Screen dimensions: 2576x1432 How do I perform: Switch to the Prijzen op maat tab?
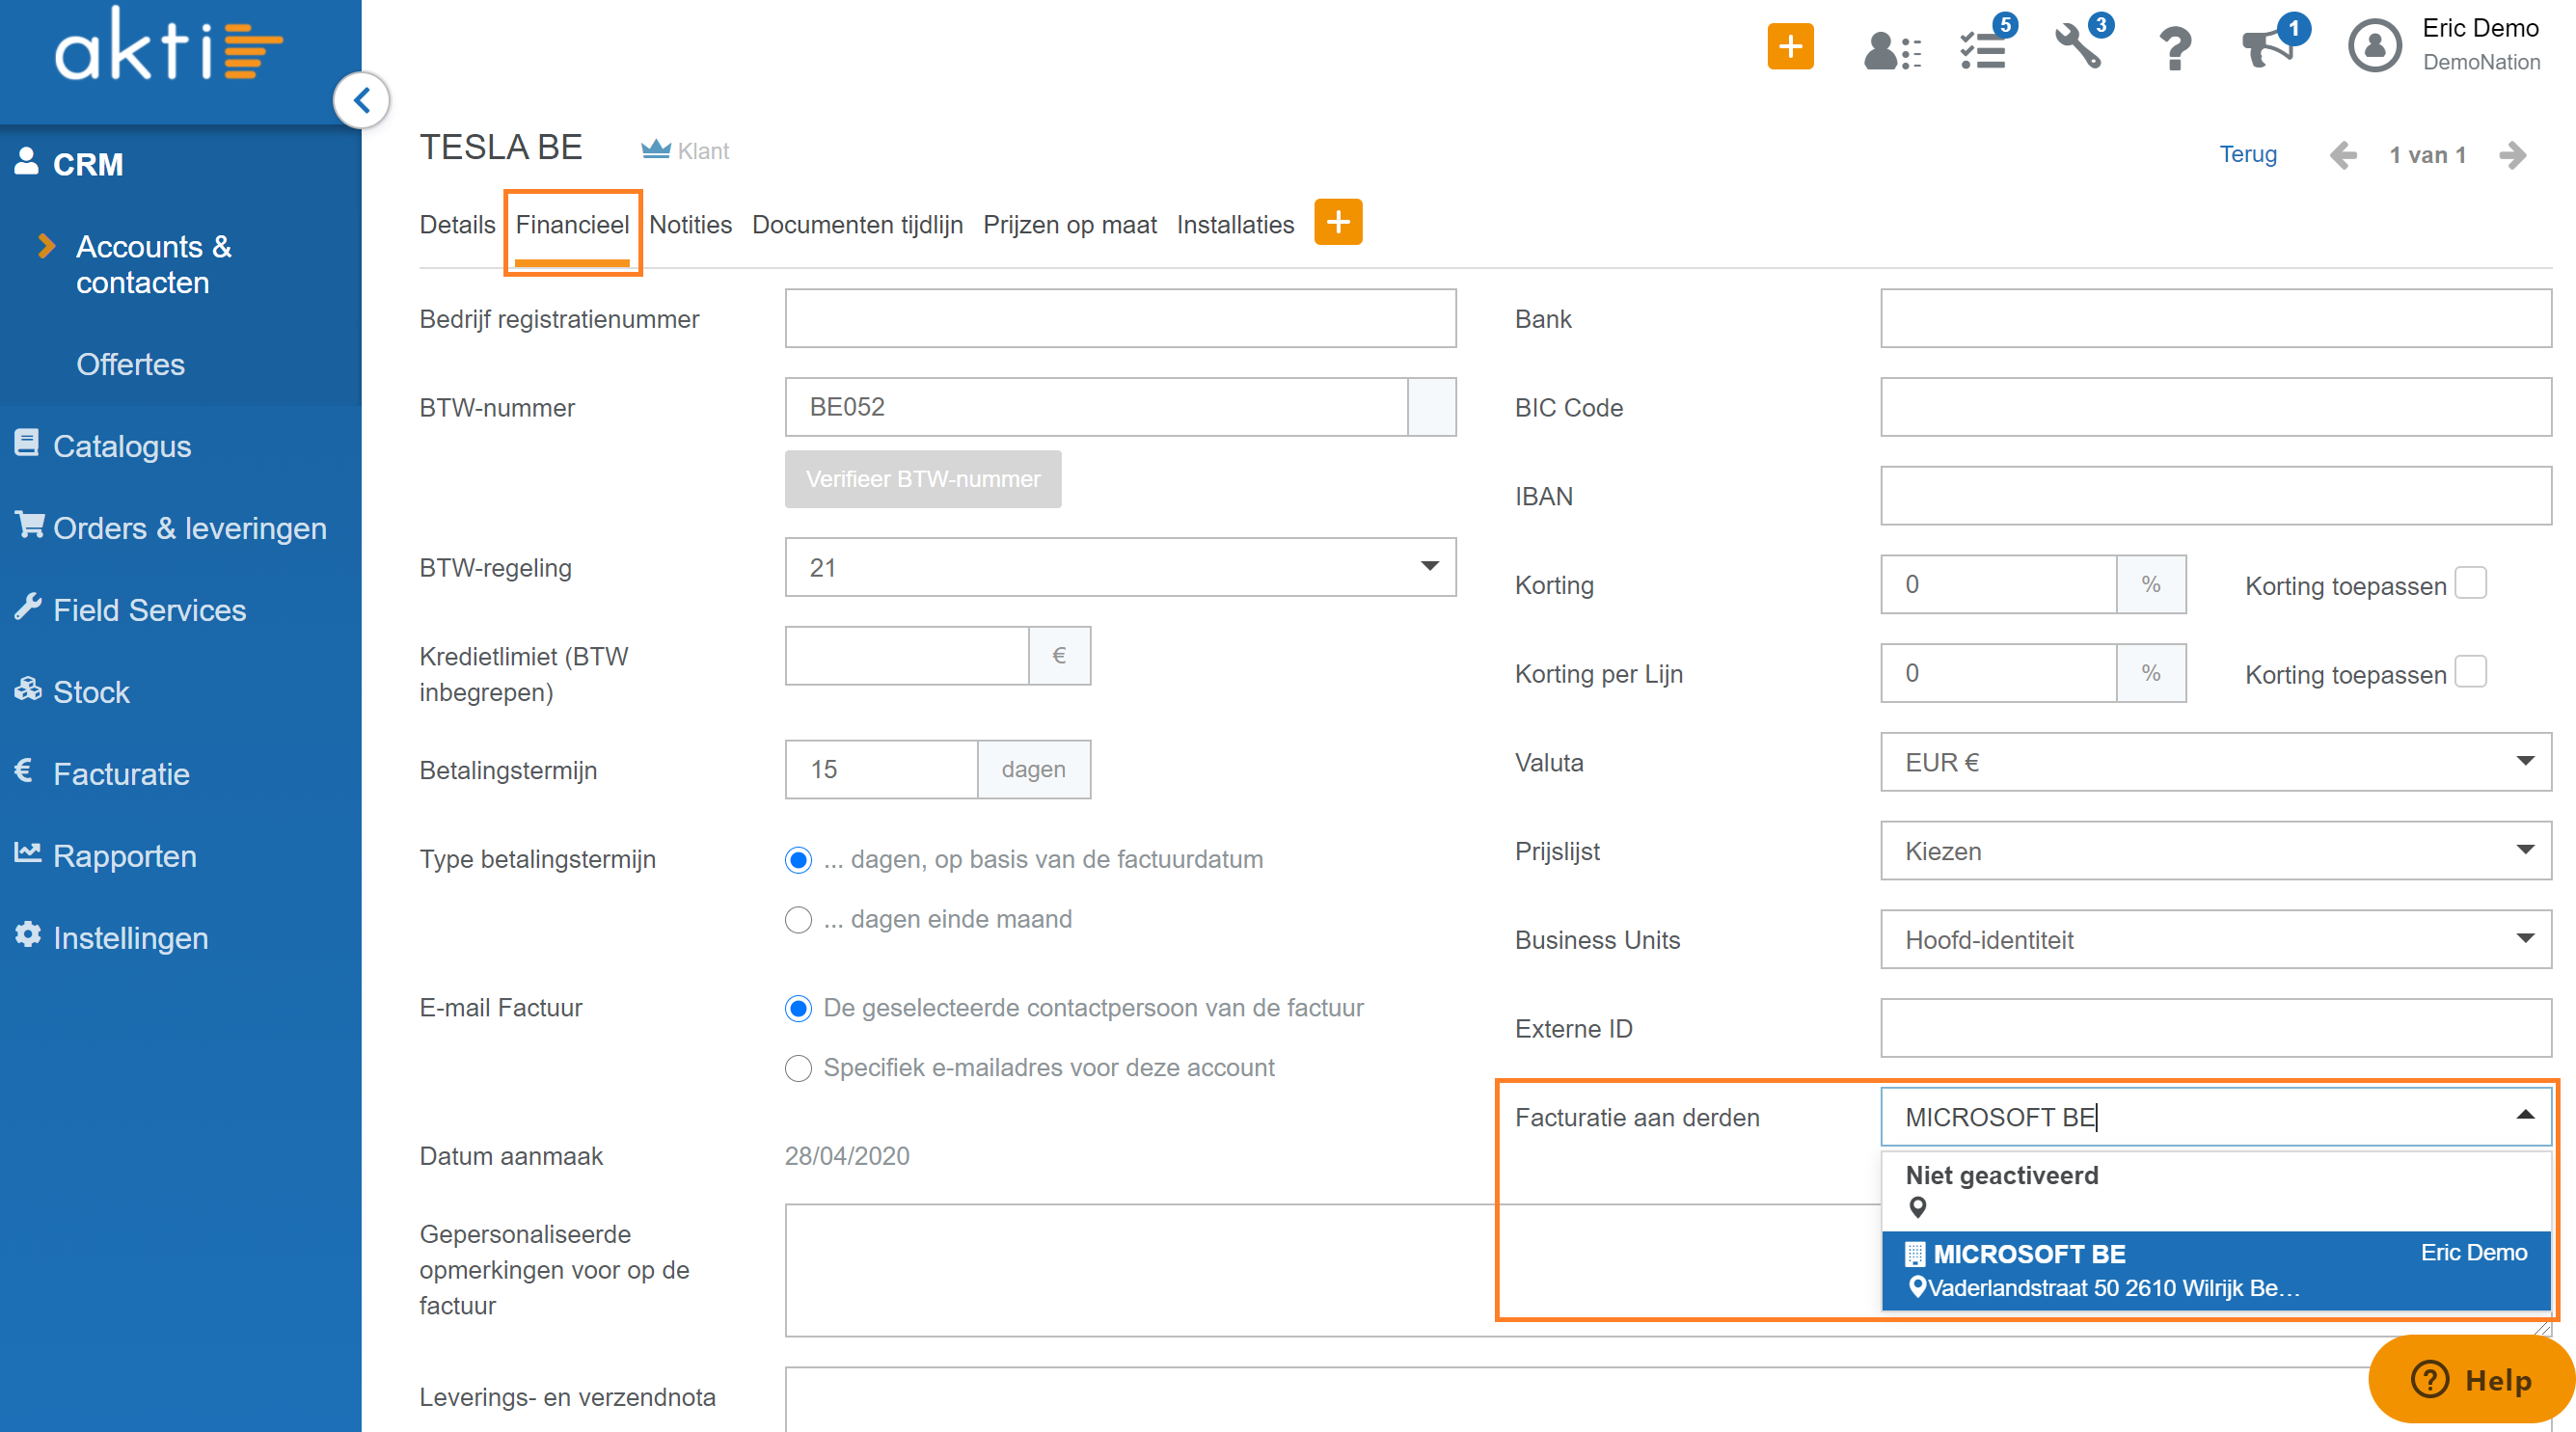click(1069, 224)
